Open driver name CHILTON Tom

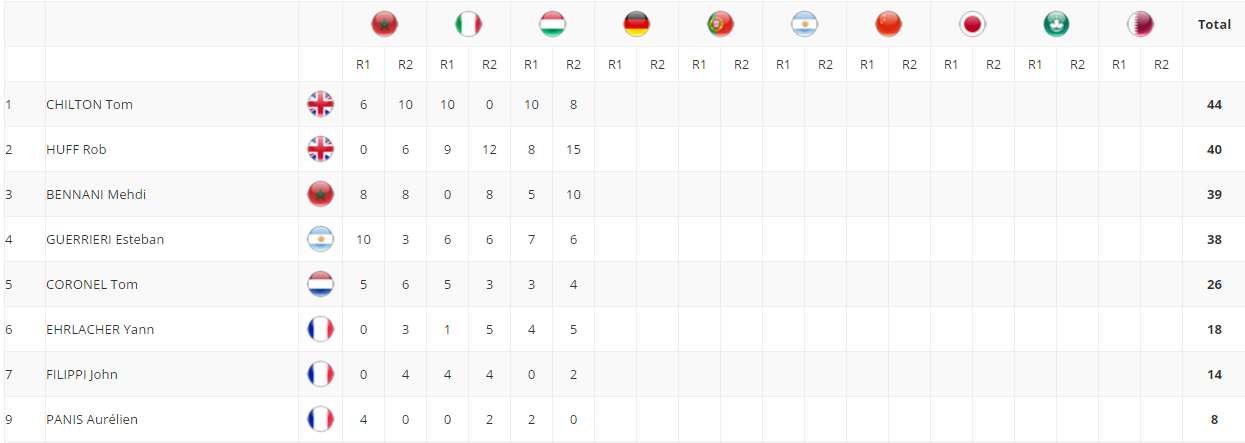pyautogui.click(x=89, y=104)
